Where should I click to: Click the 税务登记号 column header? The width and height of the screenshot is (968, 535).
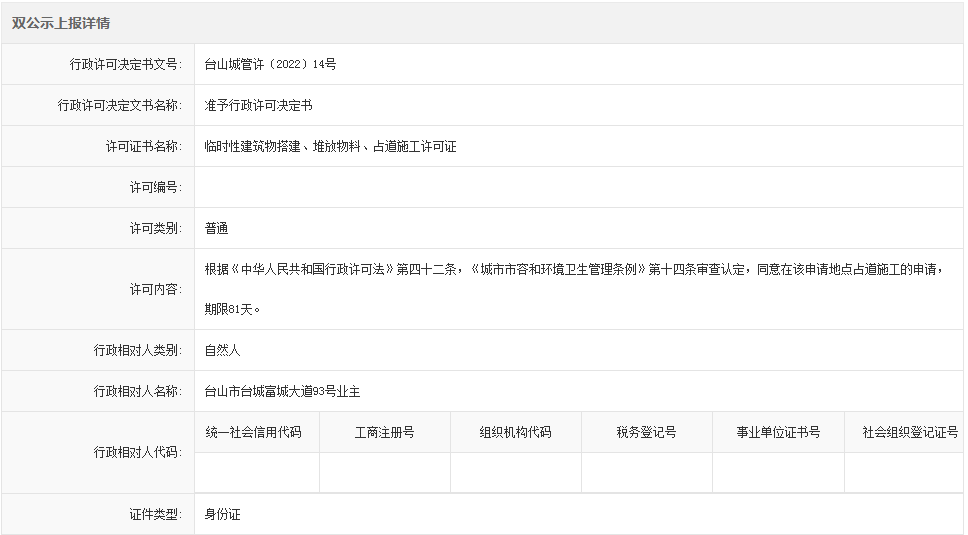(x=646, y=432)
